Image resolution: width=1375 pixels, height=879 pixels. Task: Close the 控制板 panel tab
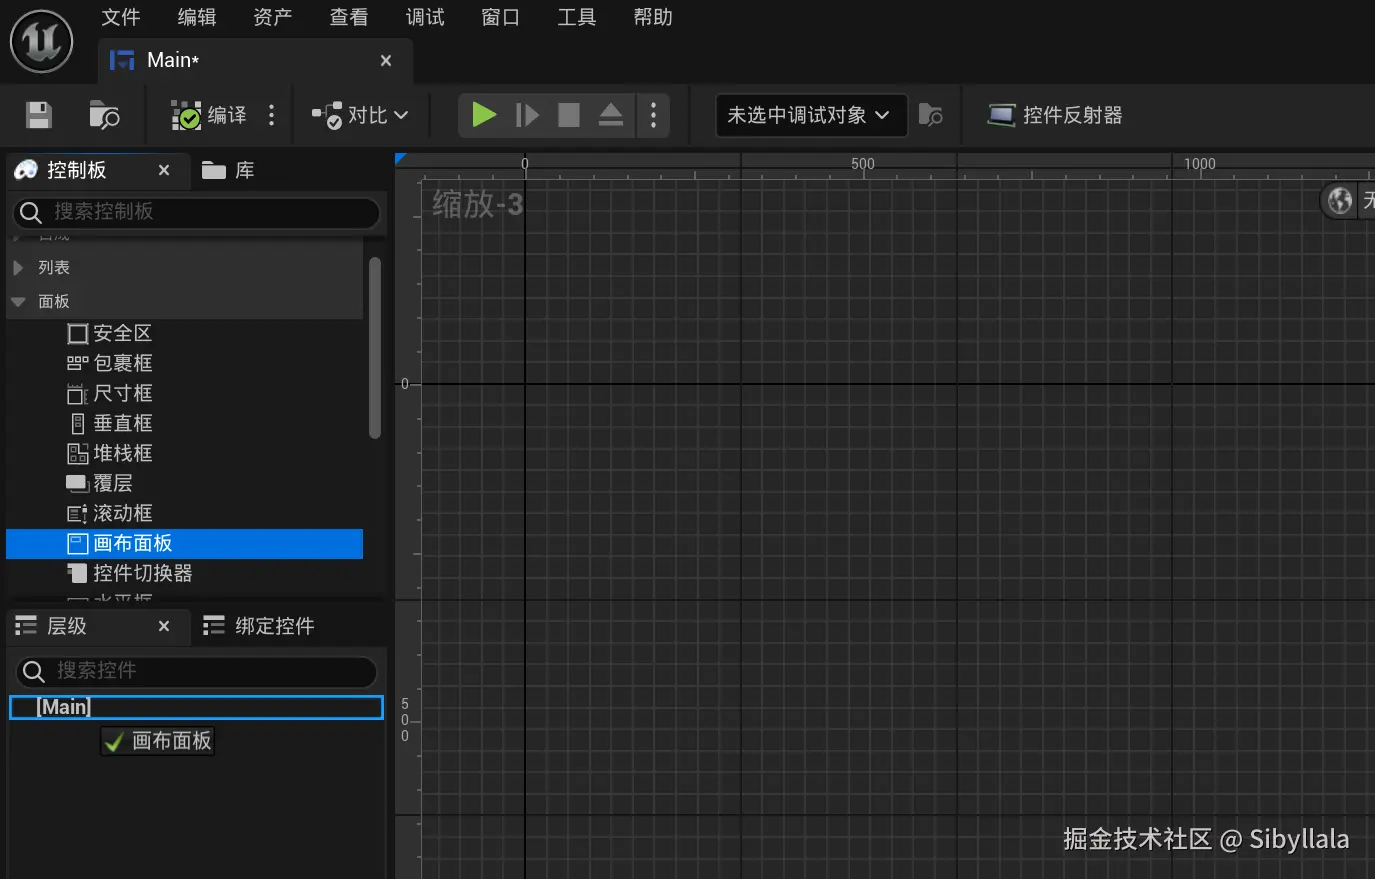pyautogui.click(x=164, y=170)
